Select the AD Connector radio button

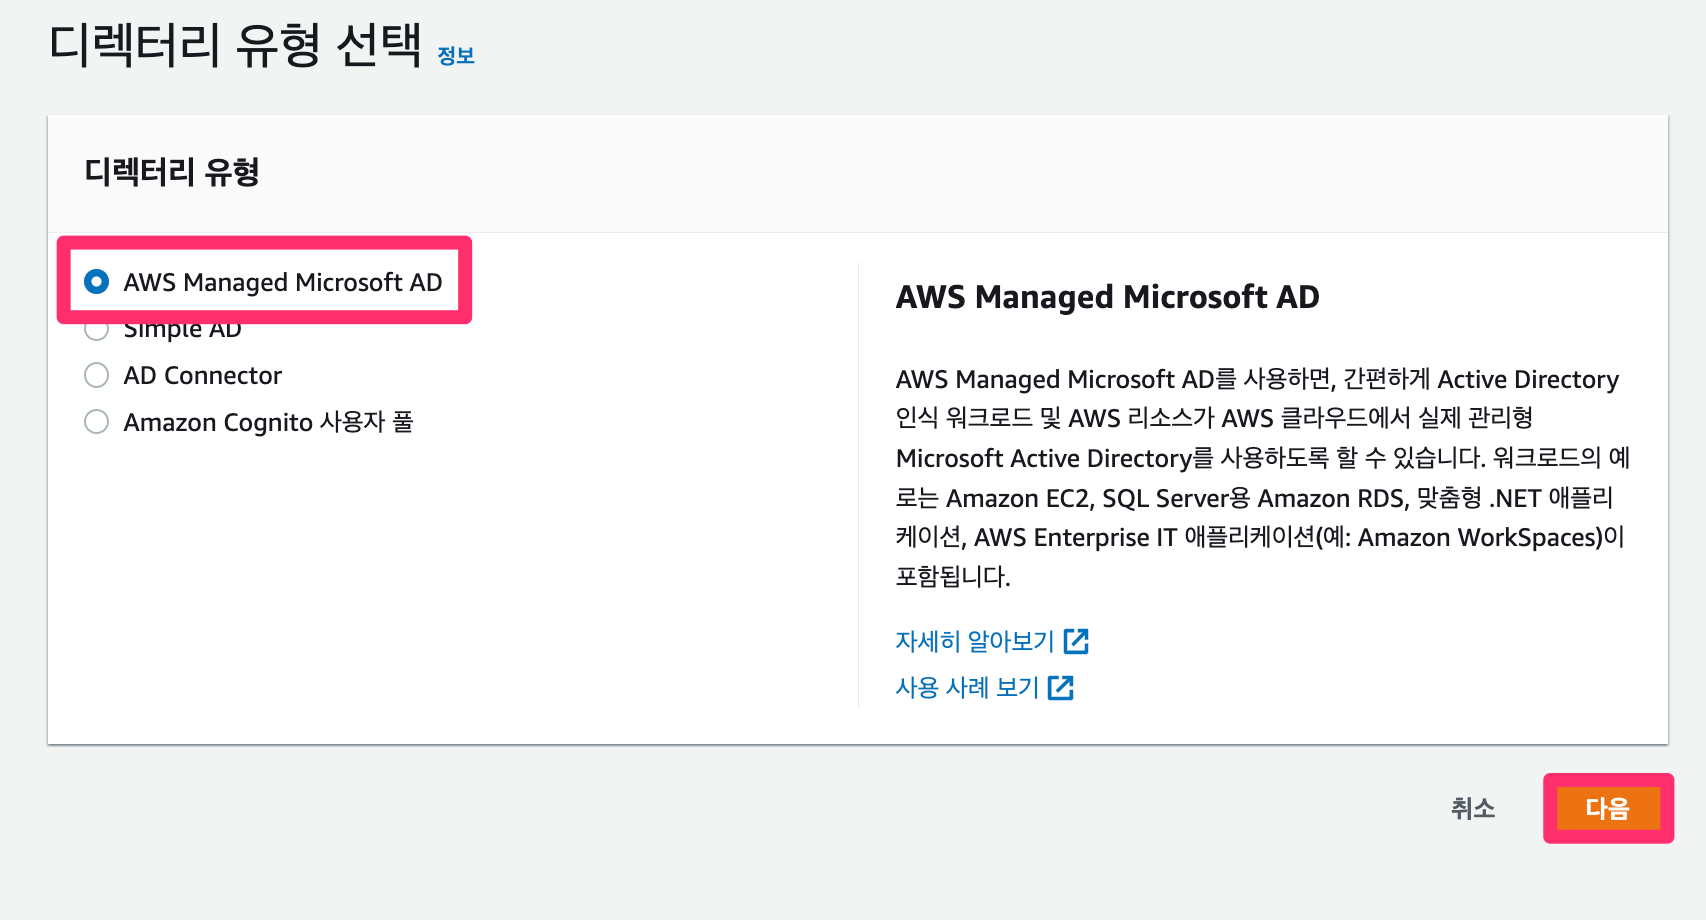(x=97, y=375)
